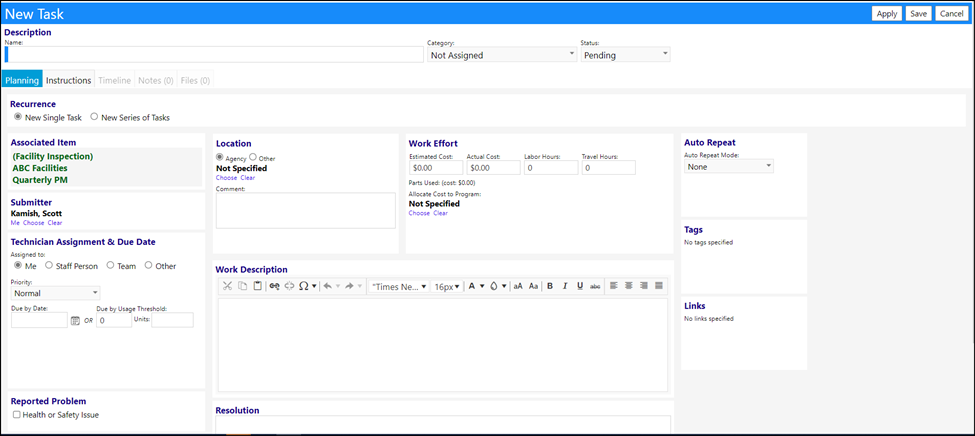Remove hyperlink icon in editor toolbar
The height and width of the screenshot is (436, 975).
[x=289, y=286]
